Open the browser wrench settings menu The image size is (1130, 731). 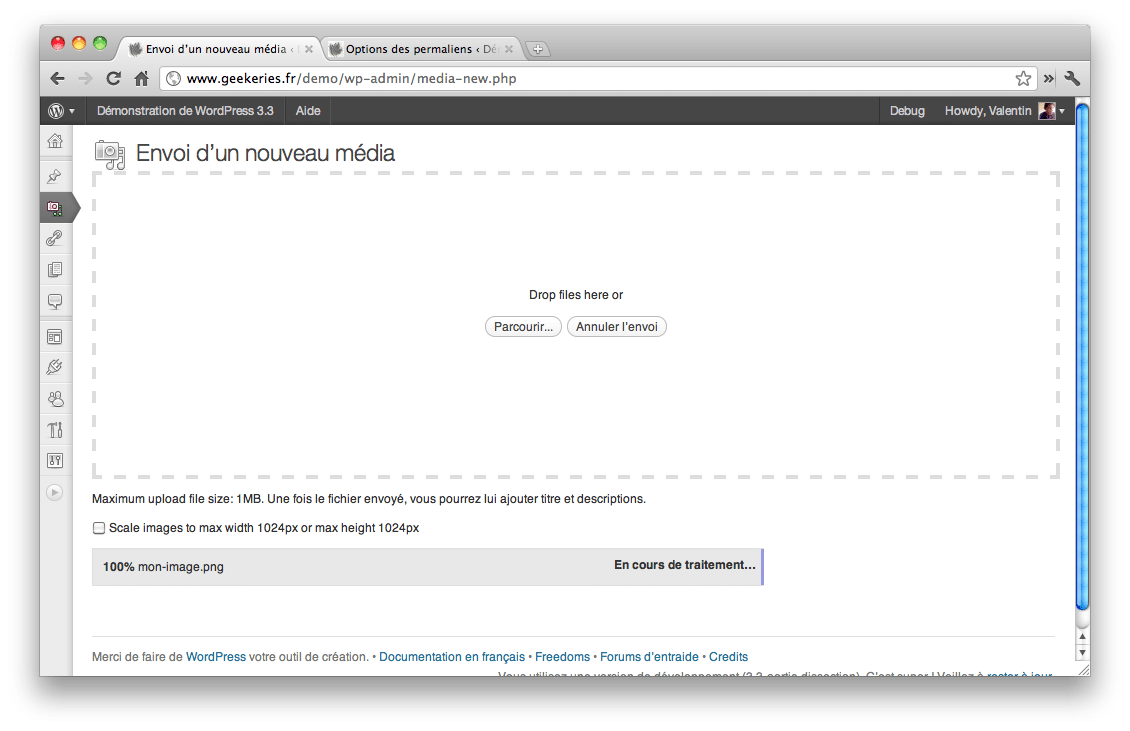(x=1072, y=79)
